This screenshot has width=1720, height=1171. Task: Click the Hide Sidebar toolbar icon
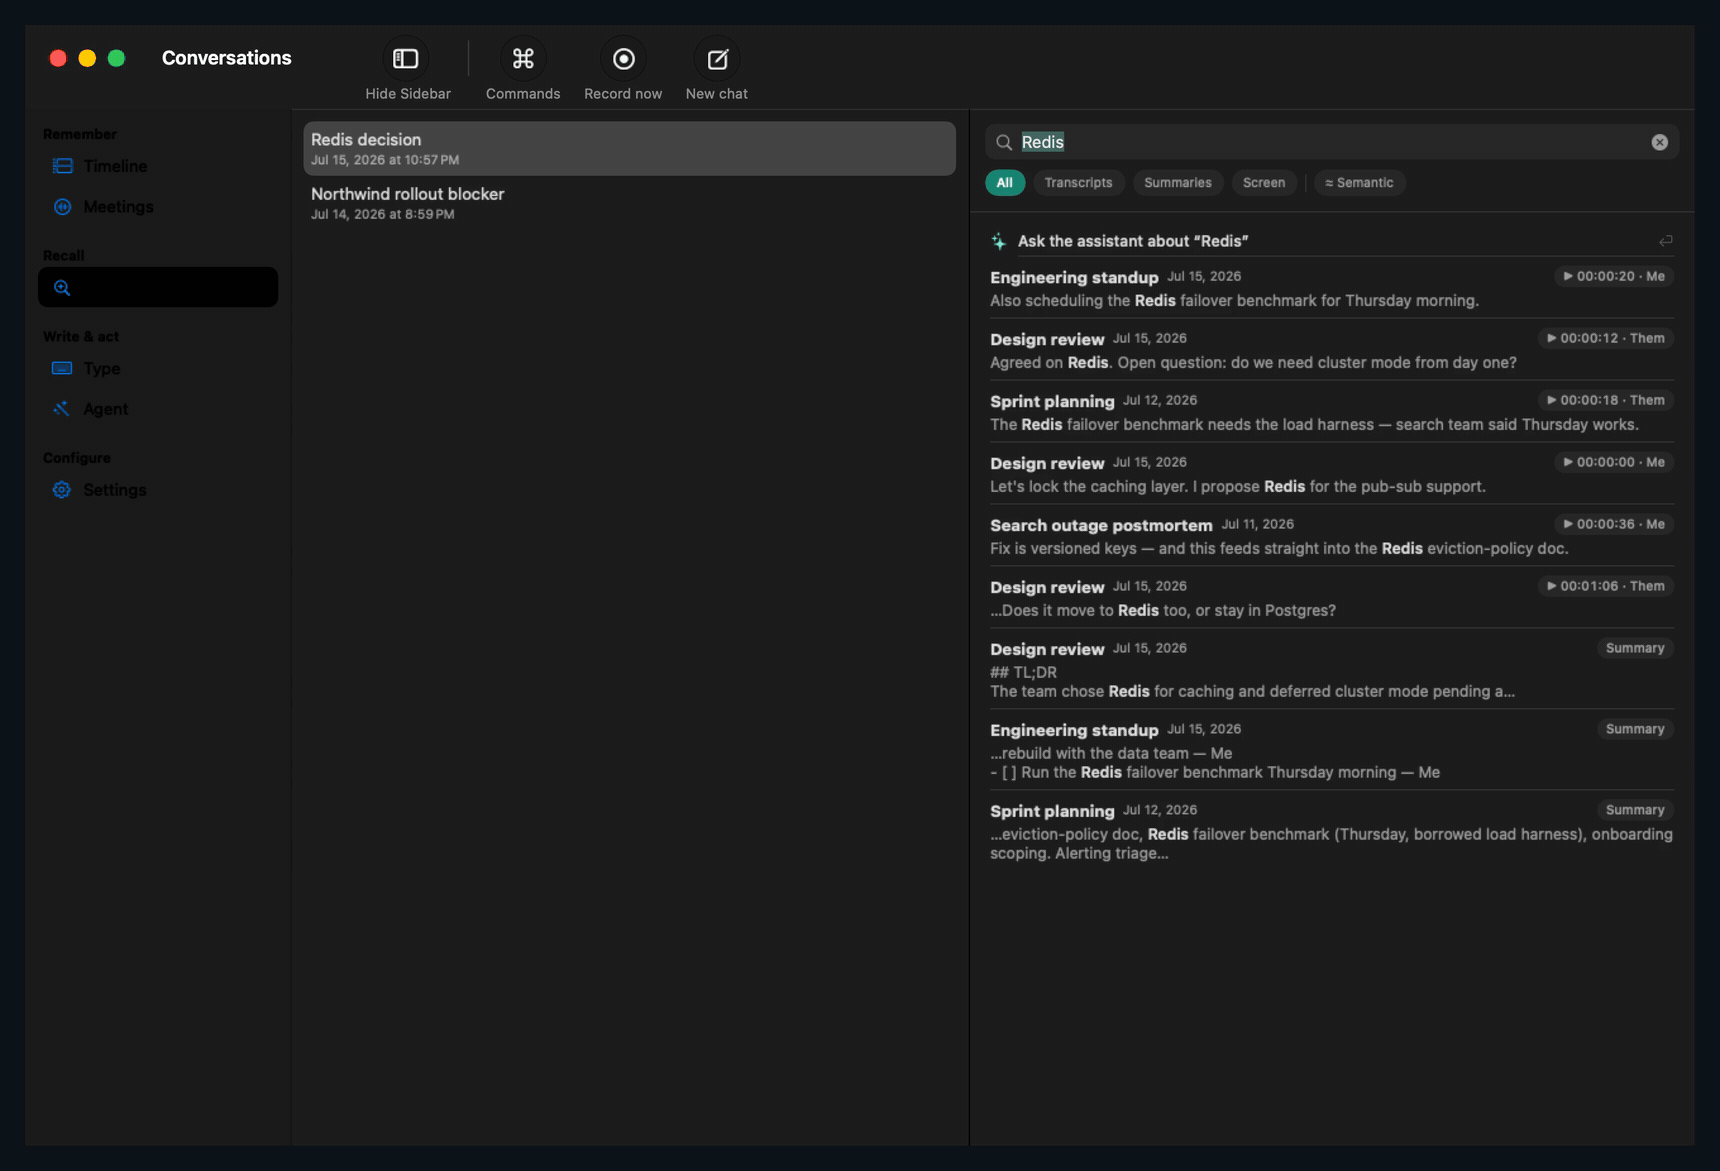(x=406, y=59)
